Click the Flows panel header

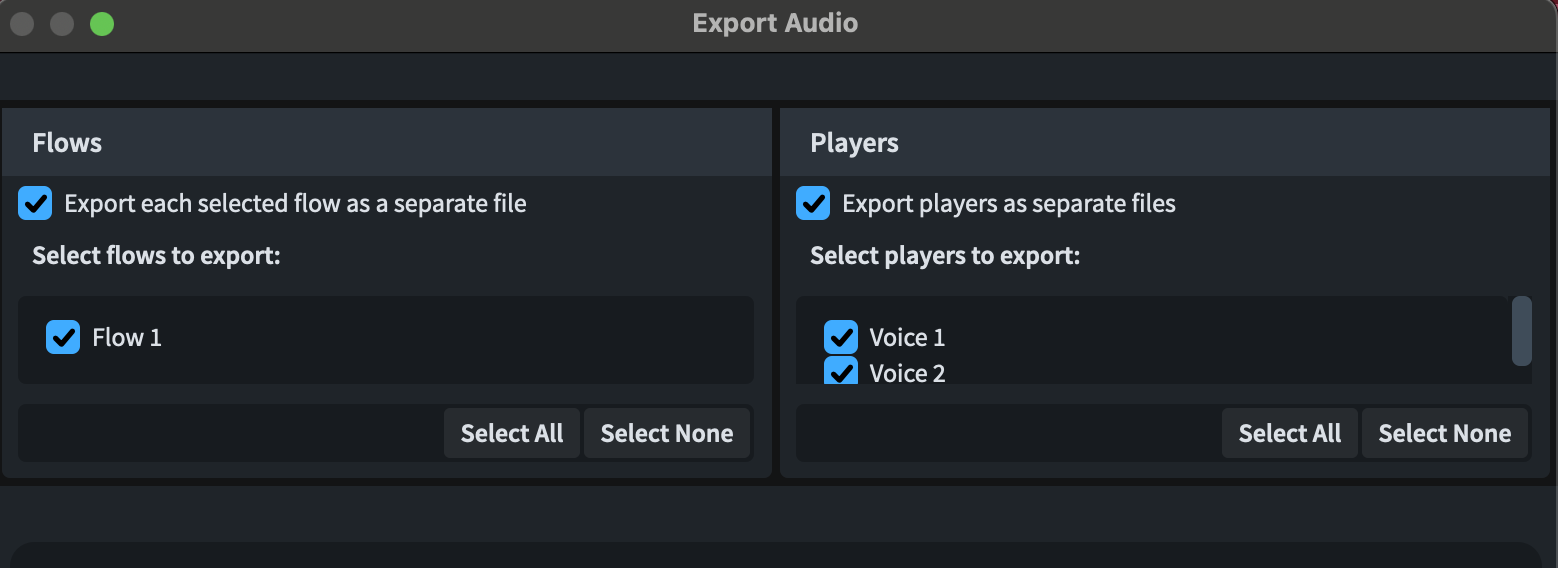pos(387,142)
